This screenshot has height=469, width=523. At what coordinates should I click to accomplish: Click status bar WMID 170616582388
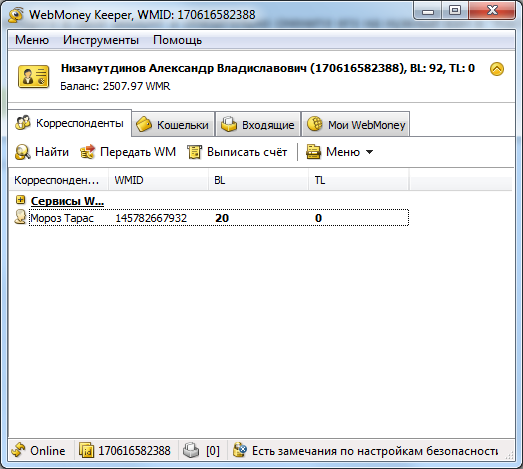pos(134,451)
